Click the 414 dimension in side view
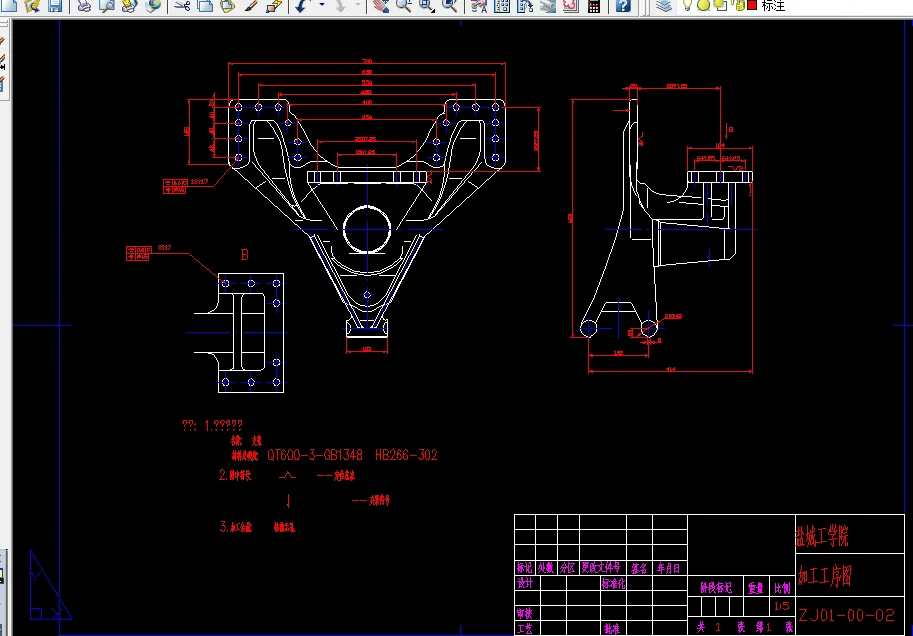Viewport: 913px width, 636px height. 671,369
